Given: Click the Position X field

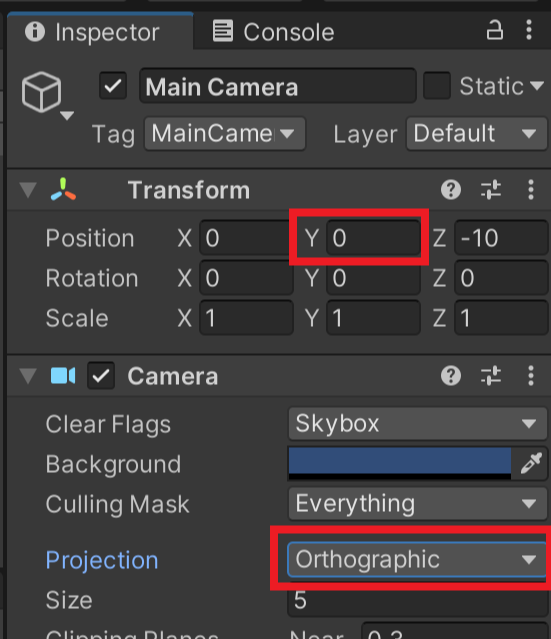Looking at the screenshot, I should (245, 238).
